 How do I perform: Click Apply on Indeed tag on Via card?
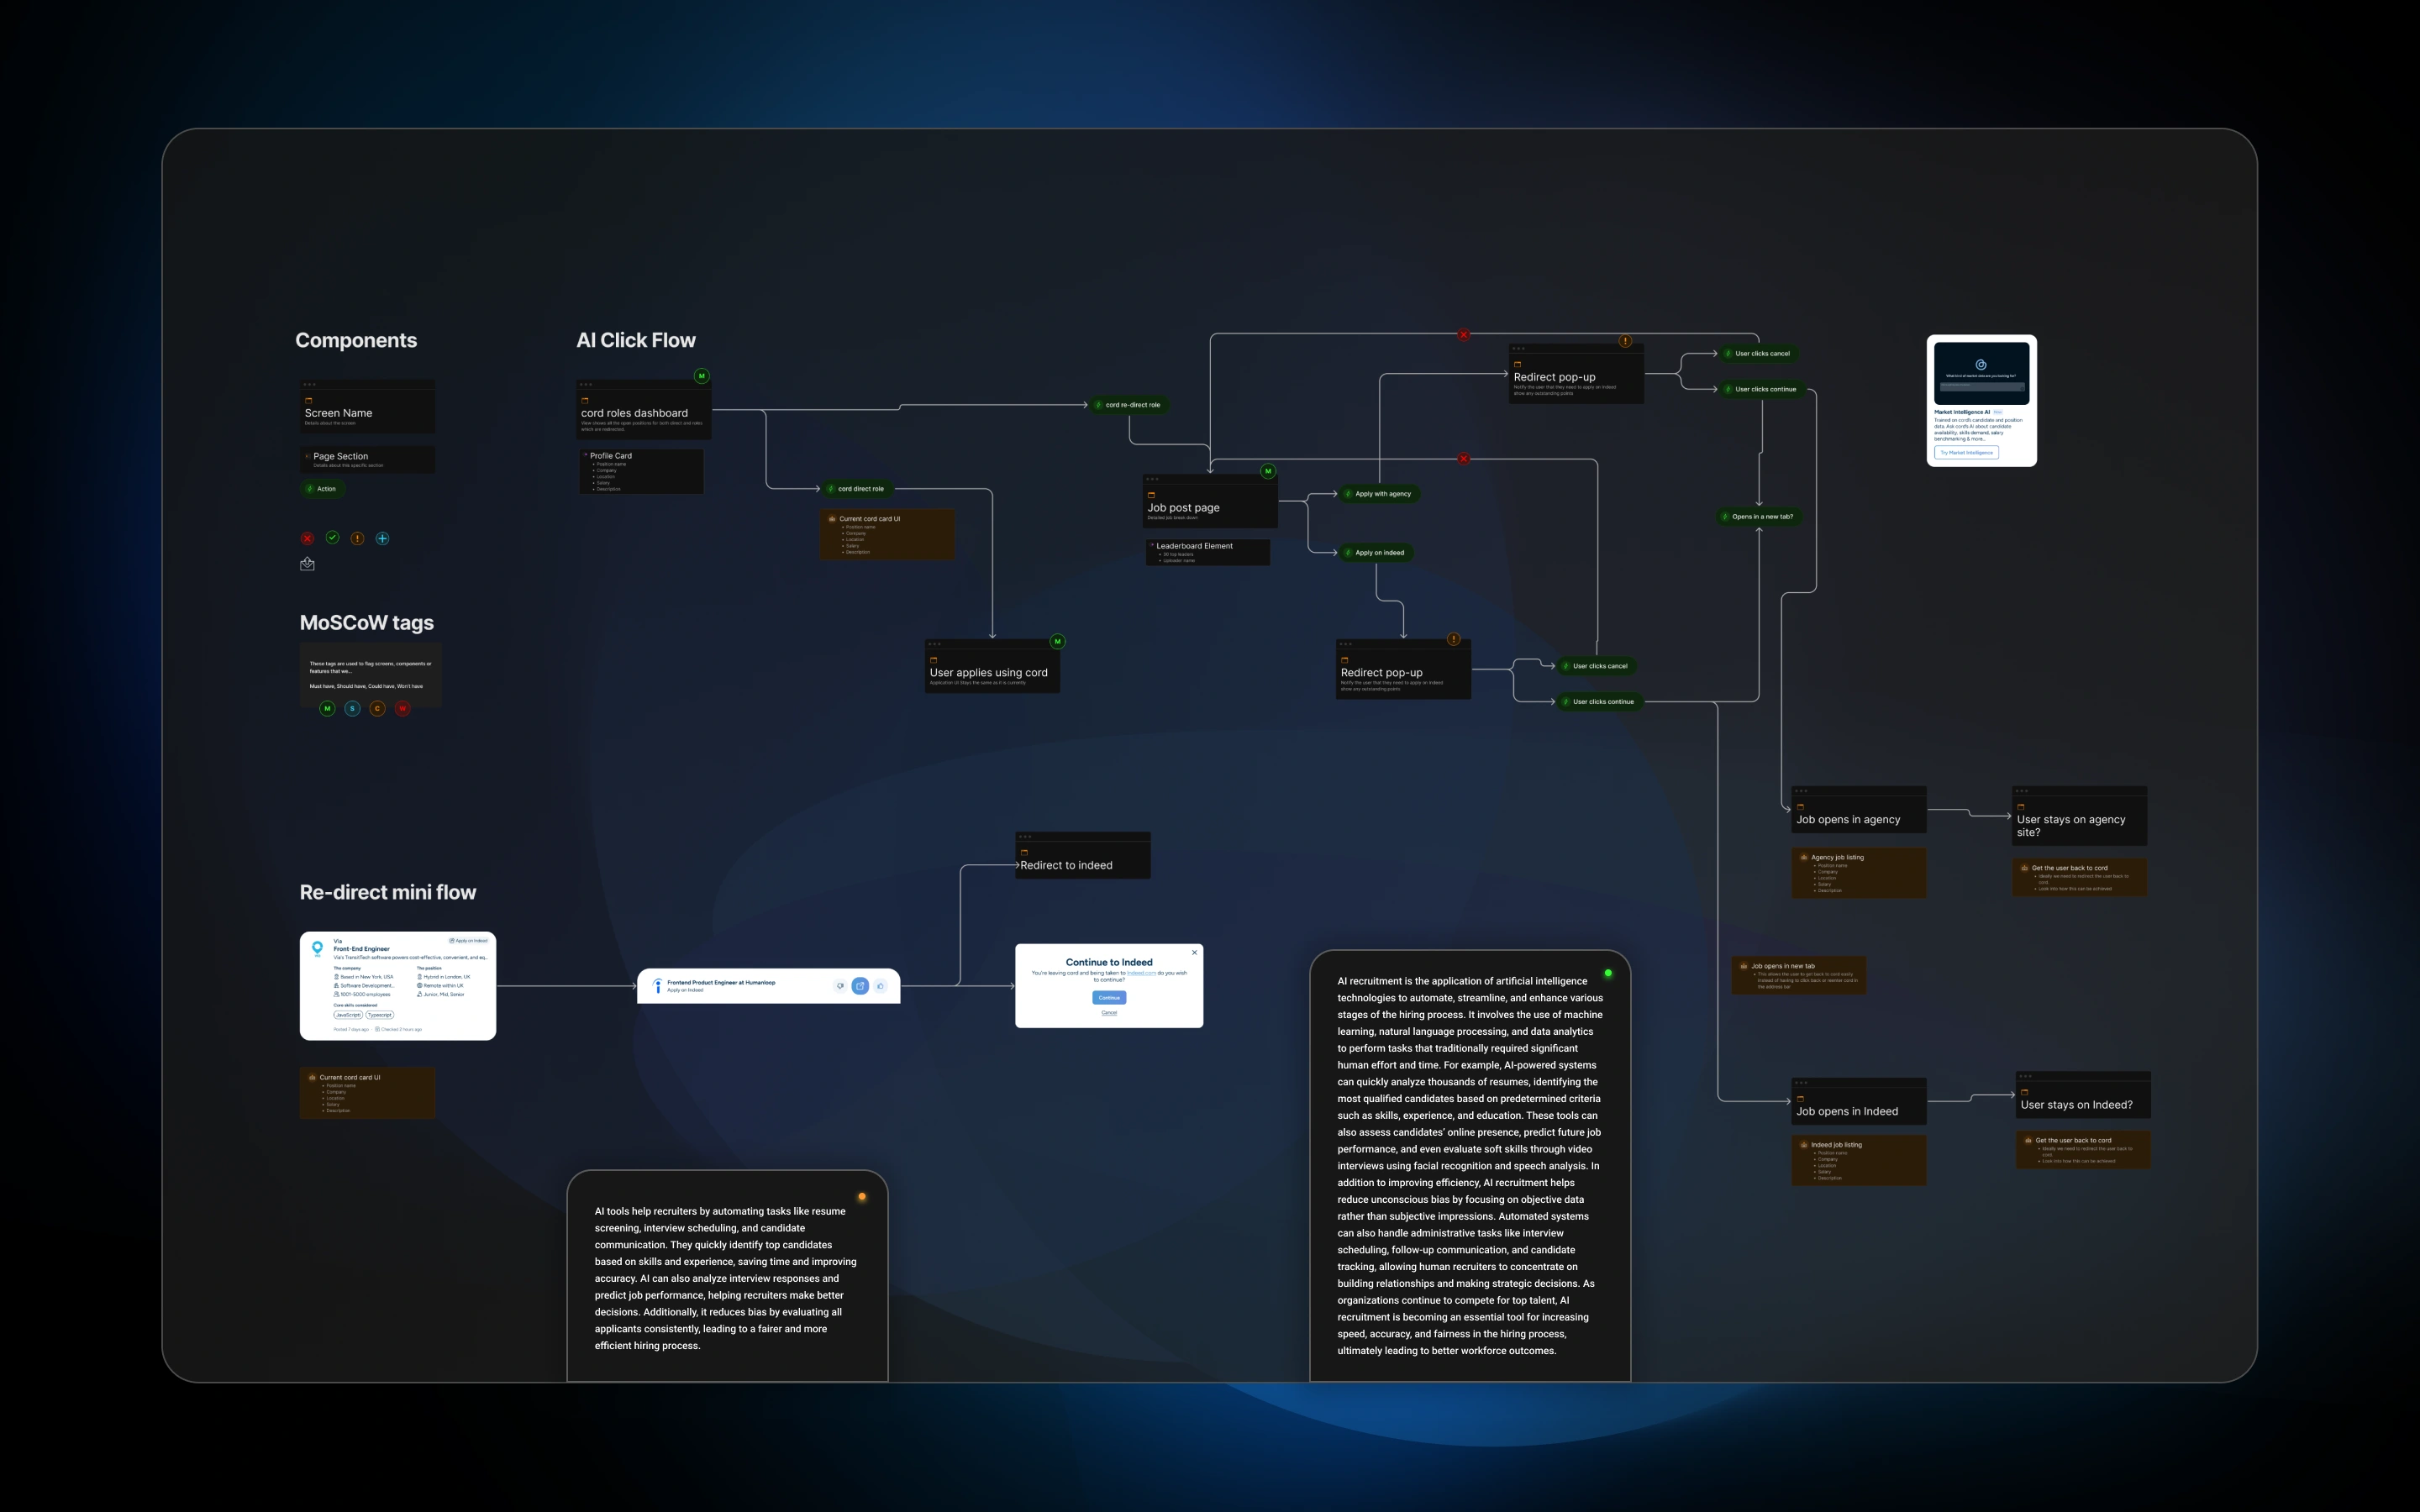point(468,941)
